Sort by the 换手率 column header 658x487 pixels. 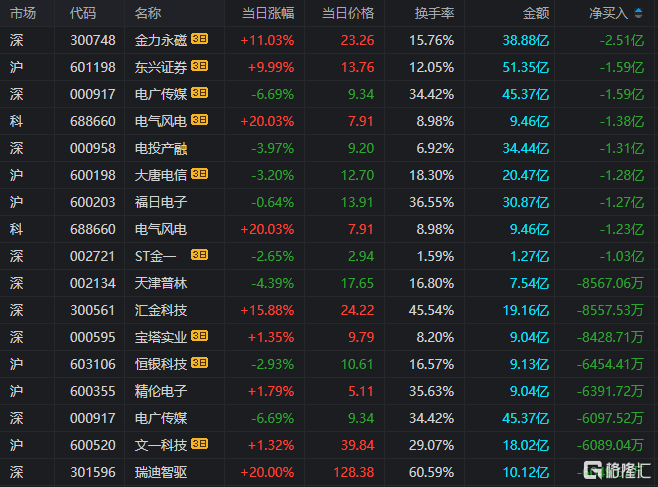point(434,13)
